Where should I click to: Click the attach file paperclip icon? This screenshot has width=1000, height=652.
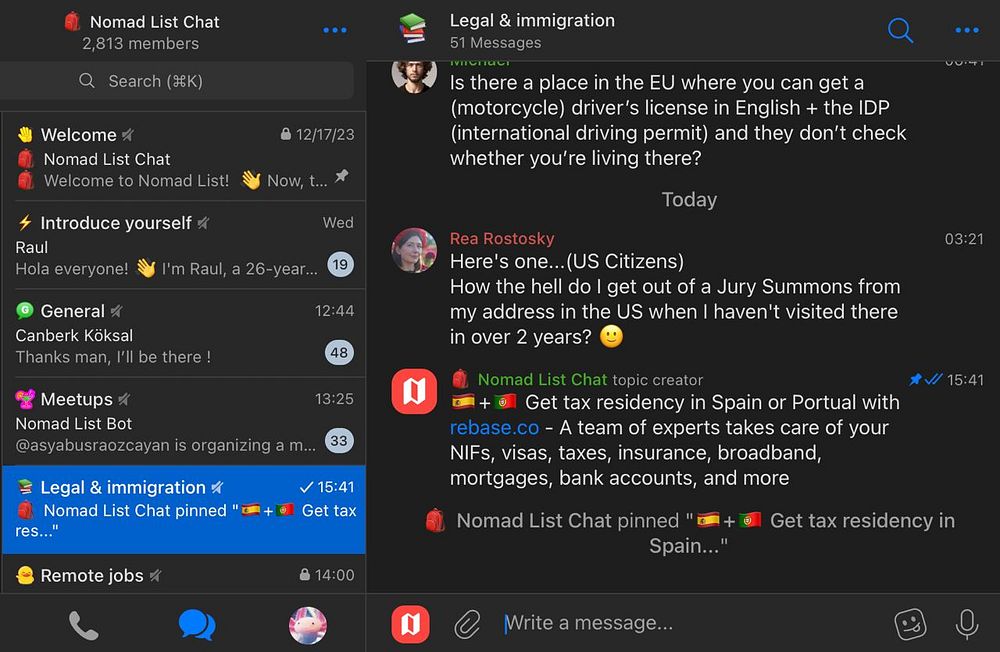click(467, 624)
